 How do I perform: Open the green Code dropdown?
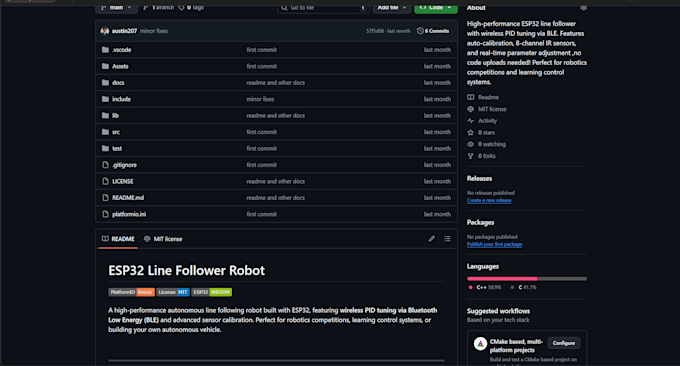(435, 7)
